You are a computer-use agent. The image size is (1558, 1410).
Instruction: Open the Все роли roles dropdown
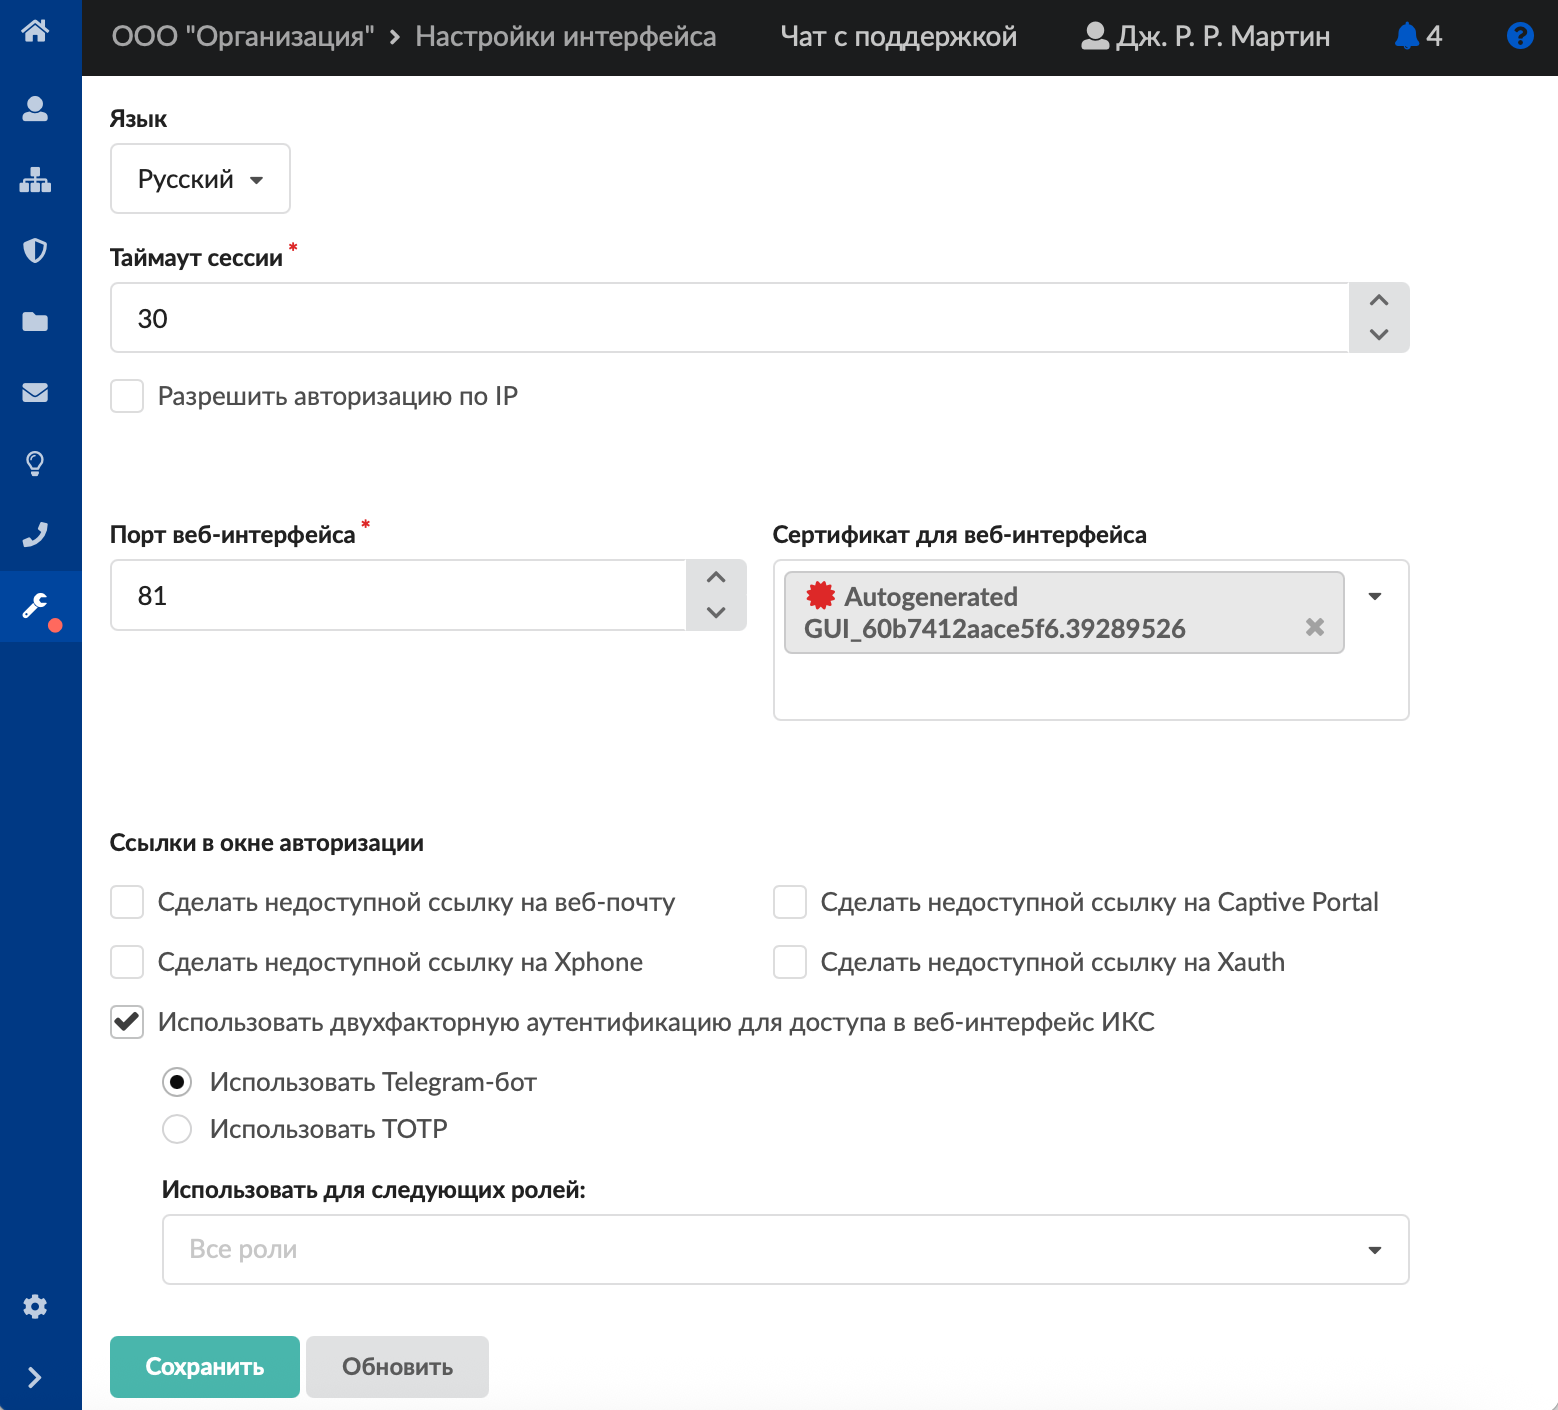(x=785, y=1249)
